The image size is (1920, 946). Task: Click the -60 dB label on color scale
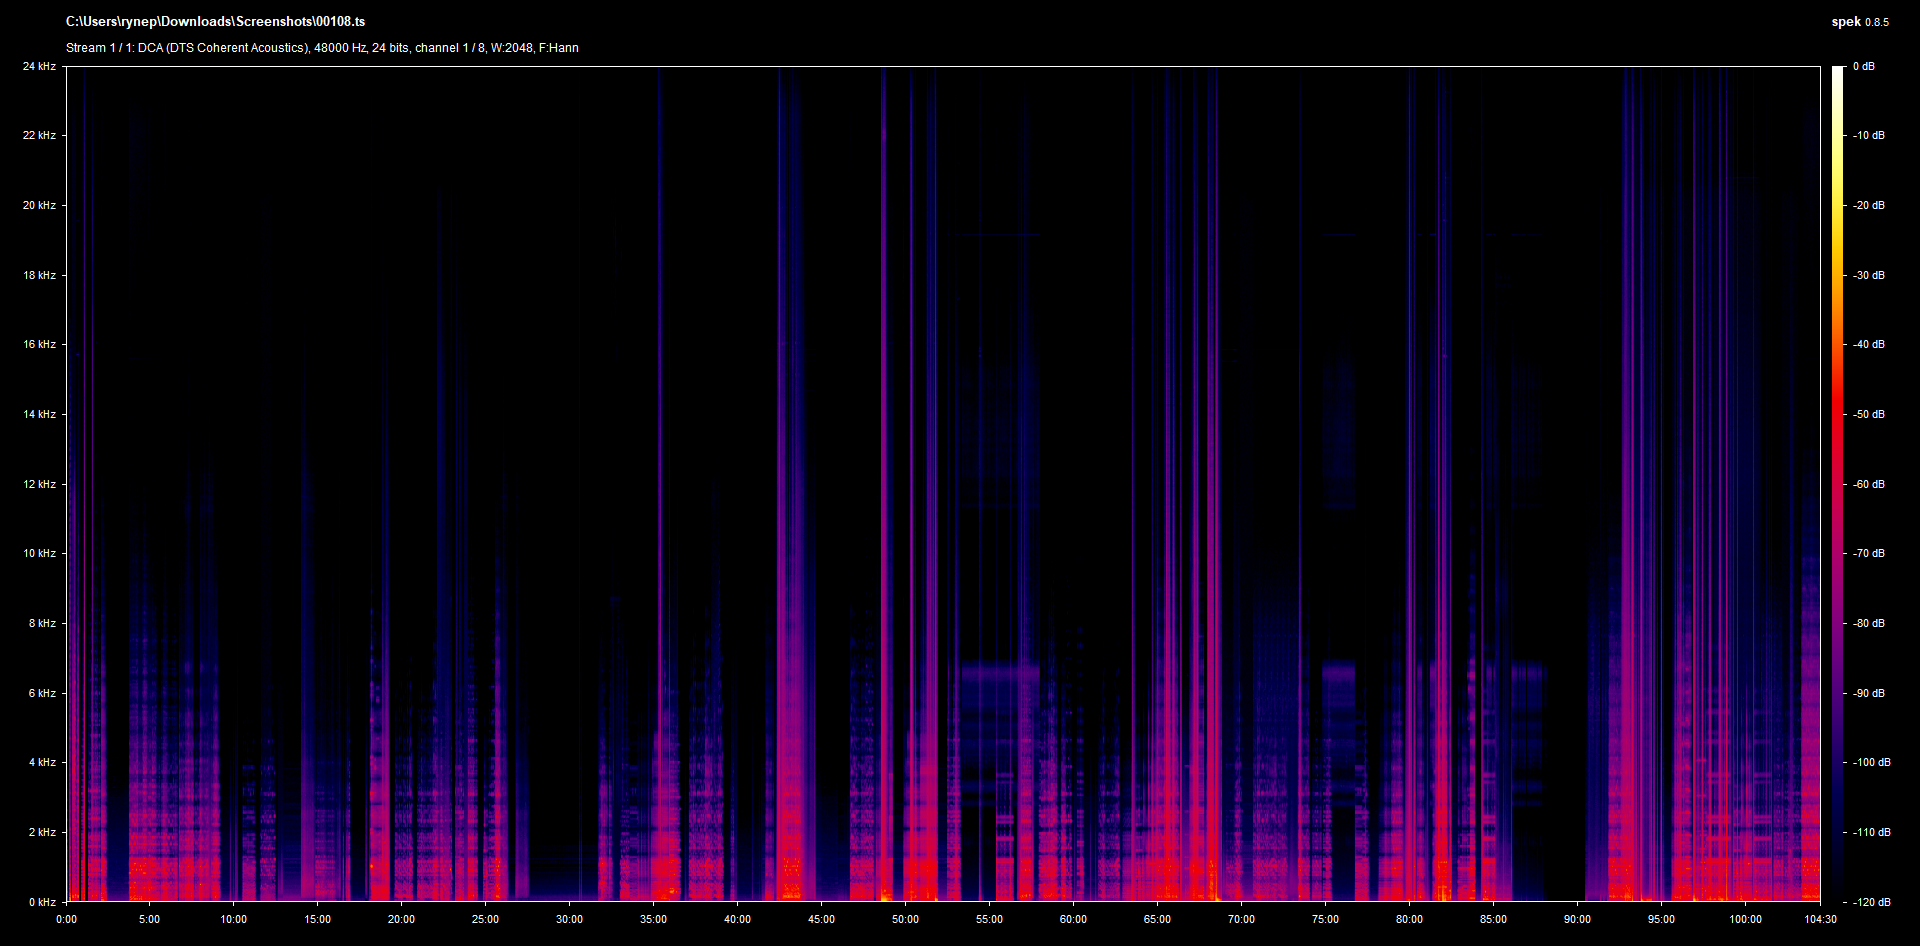click(x=1869, y=484)
